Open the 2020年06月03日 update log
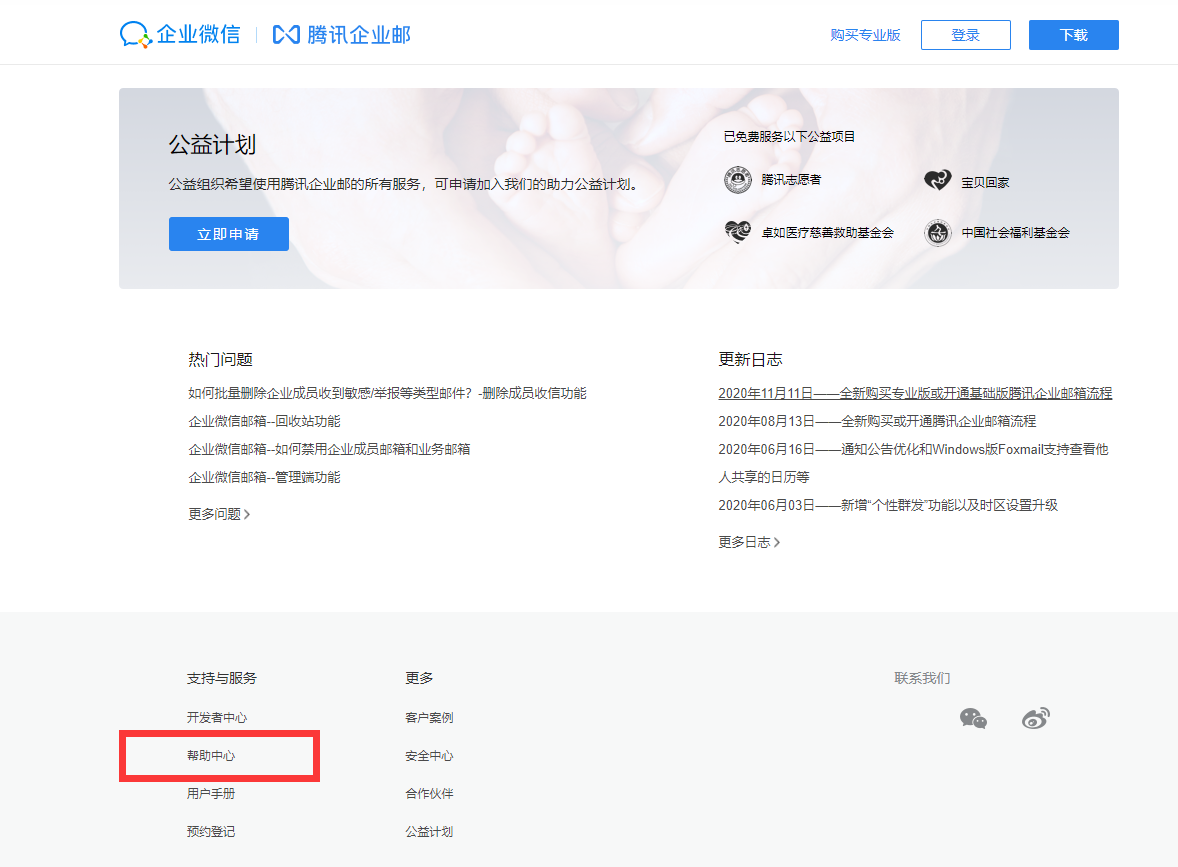The image size is (1178, 867). coord(888,505)
